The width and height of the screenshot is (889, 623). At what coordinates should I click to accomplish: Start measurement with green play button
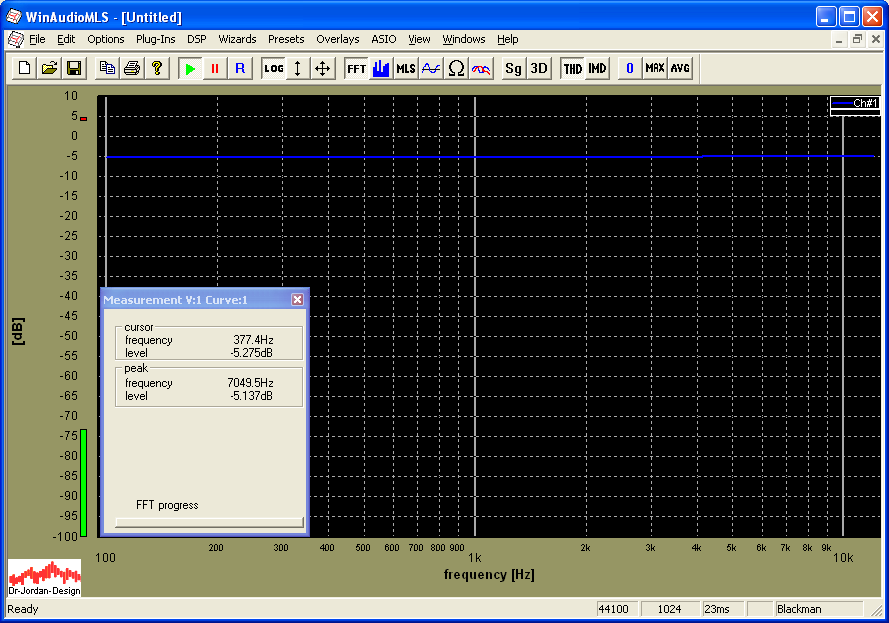pos(190,68)
